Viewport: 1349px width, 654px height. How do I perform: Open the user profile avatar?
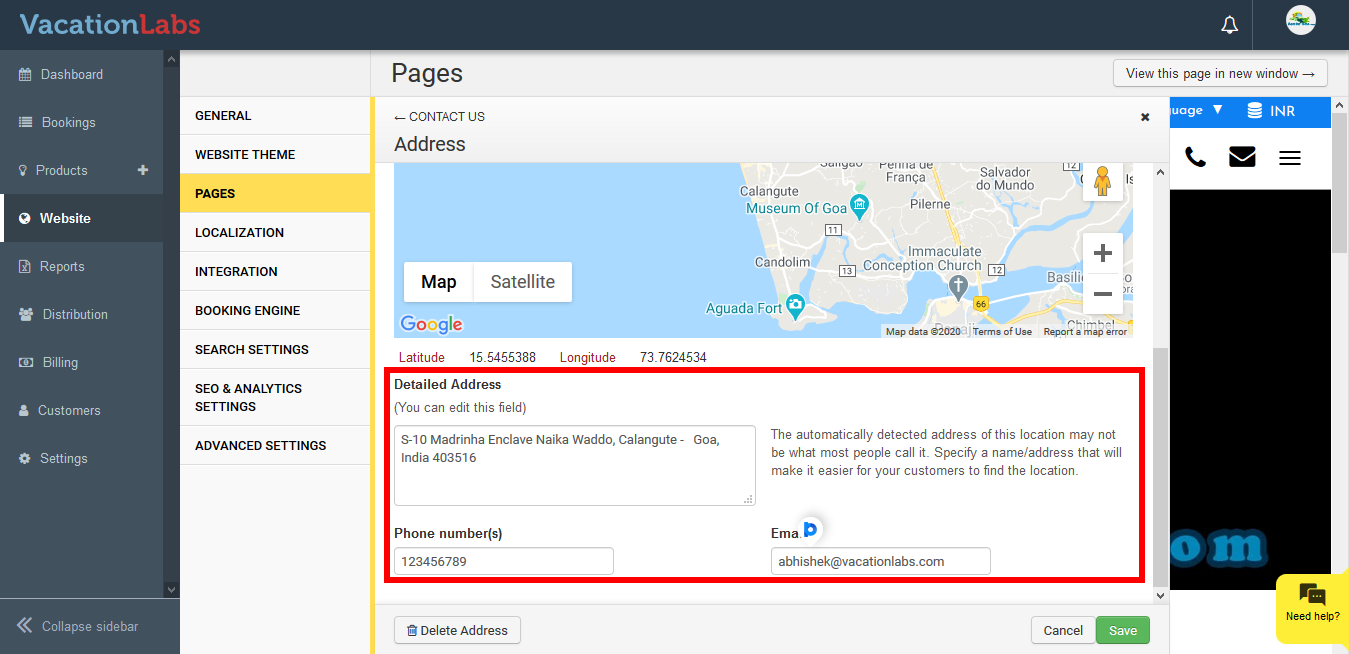tap(1300, 21)
